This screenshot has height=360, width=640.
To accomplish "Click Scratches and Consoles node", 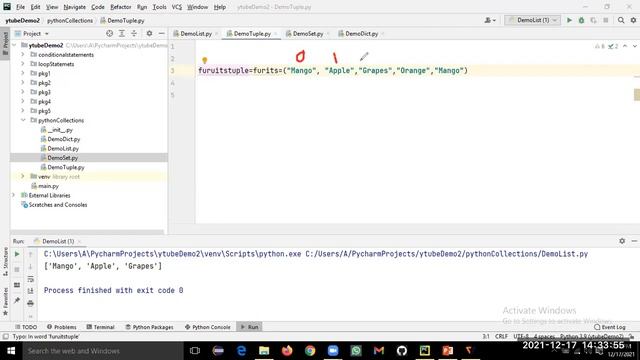I will (58, 204).
